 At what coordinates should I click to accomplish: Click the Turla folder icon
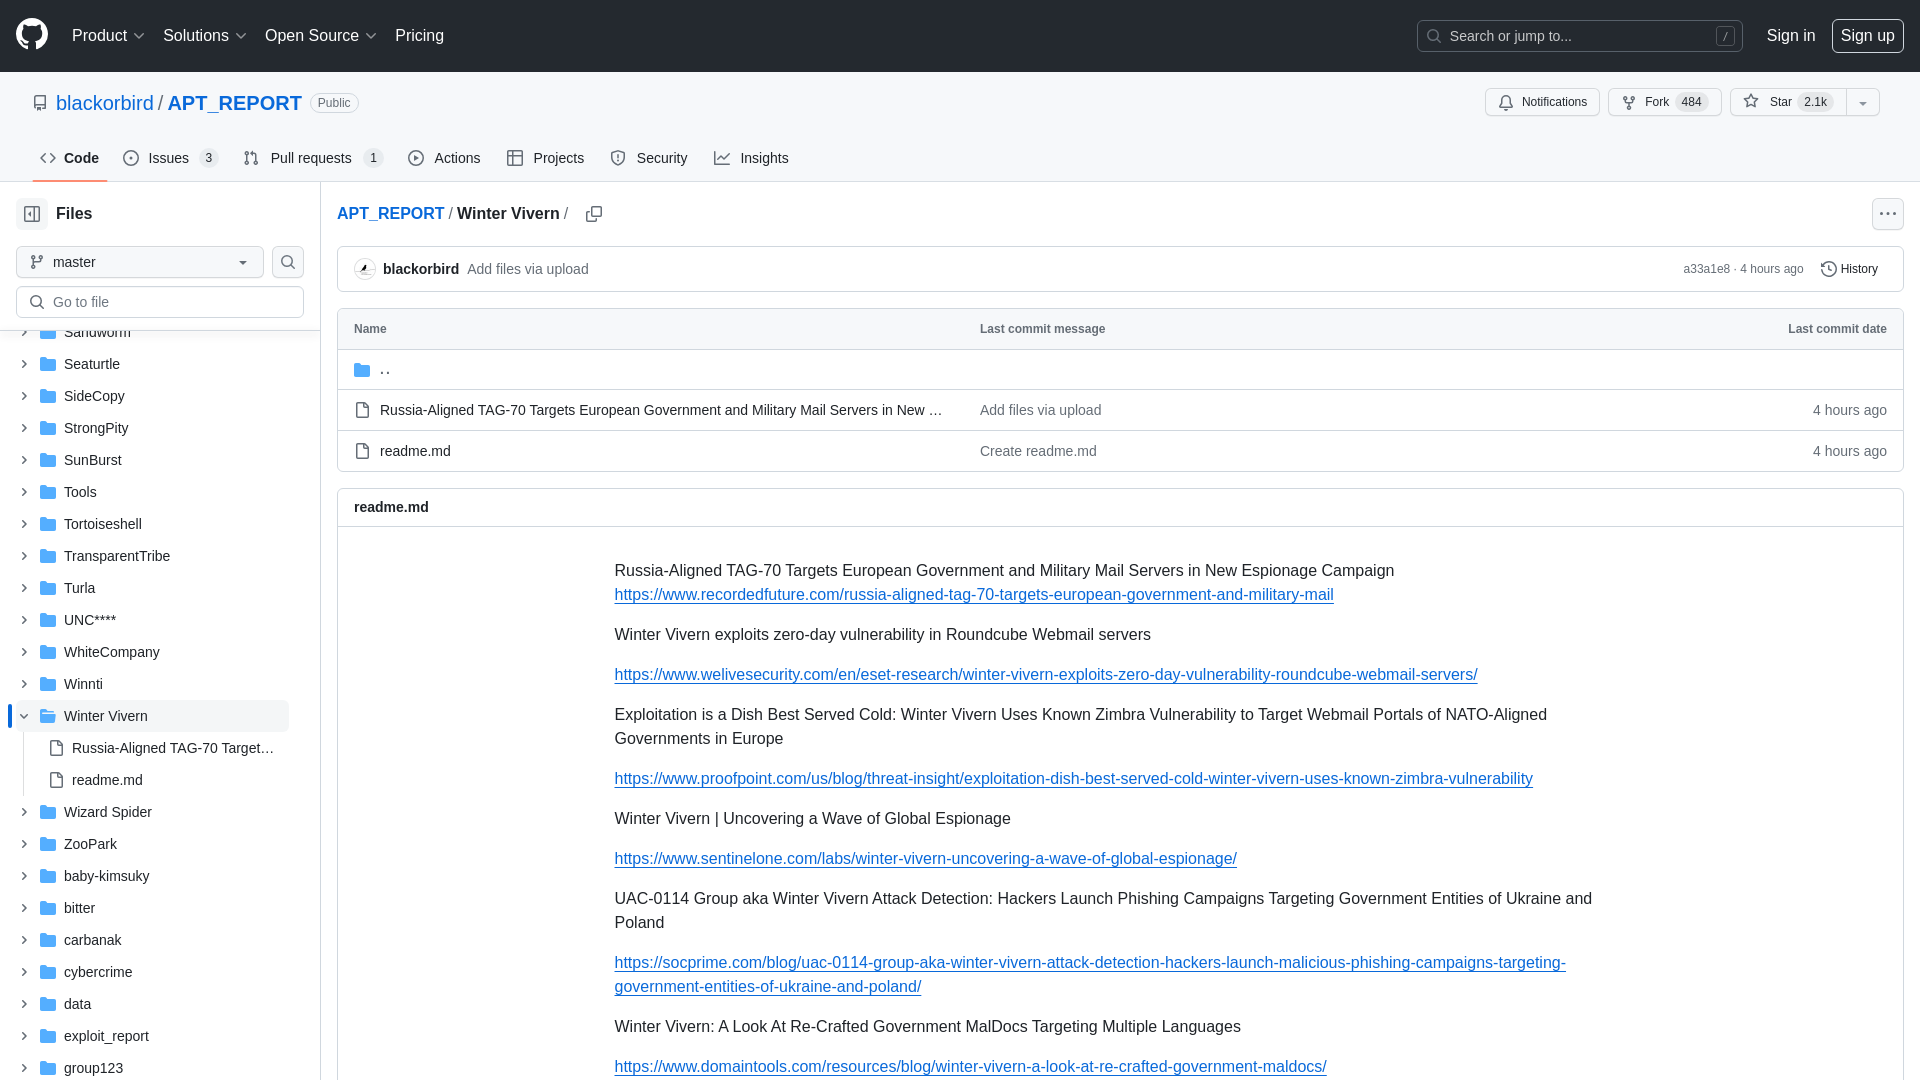48,588
